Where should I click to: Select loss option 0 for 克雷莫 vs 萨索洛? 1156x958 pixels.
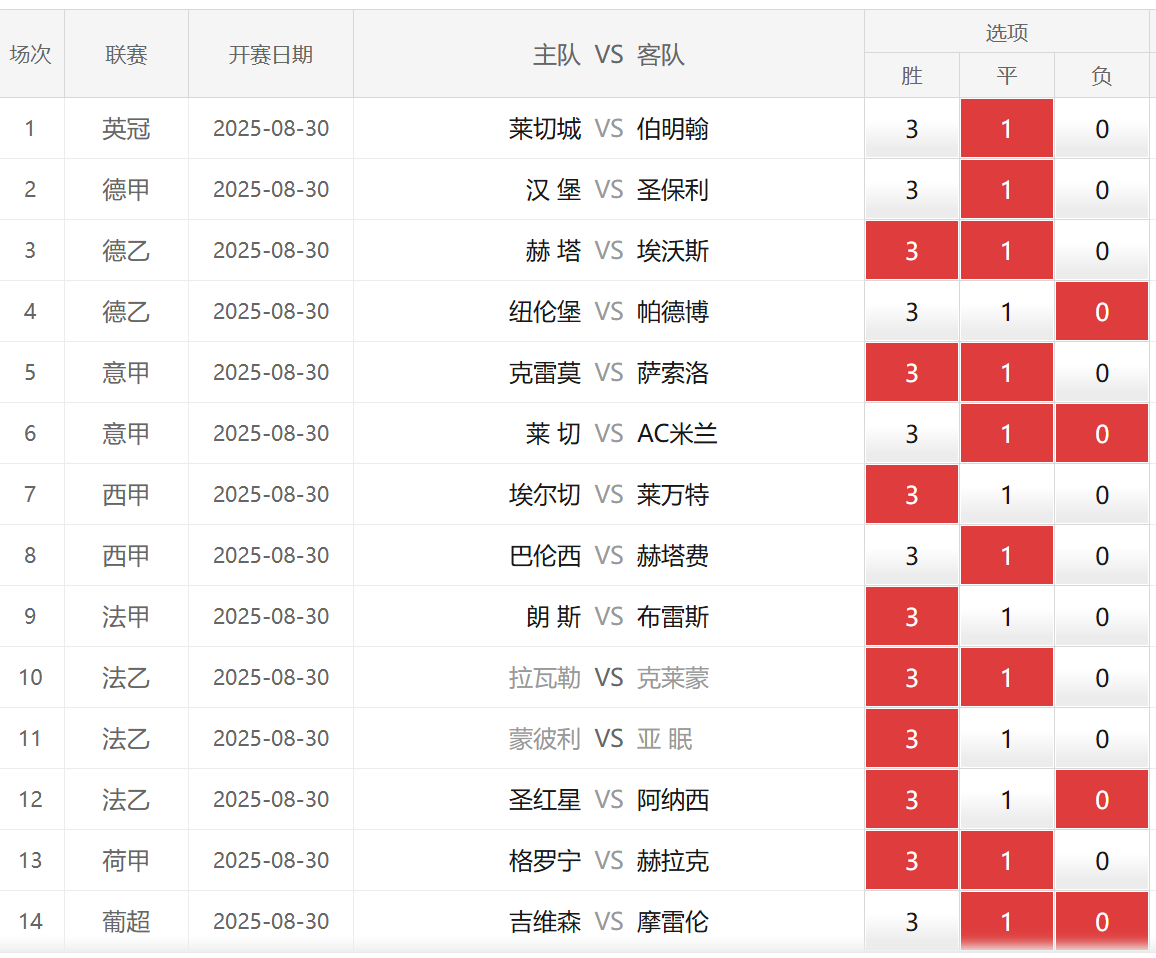click(x=1102, y=372)
